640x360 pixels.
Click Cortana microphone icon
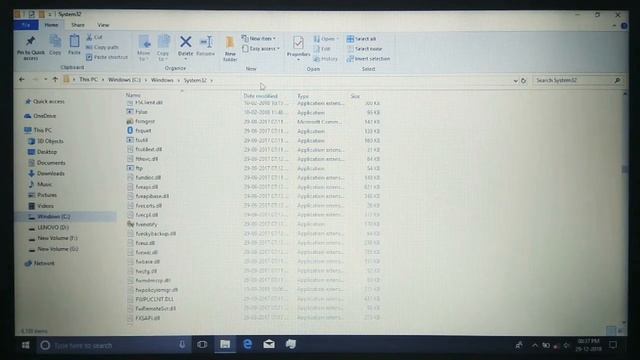click(182, 345)
